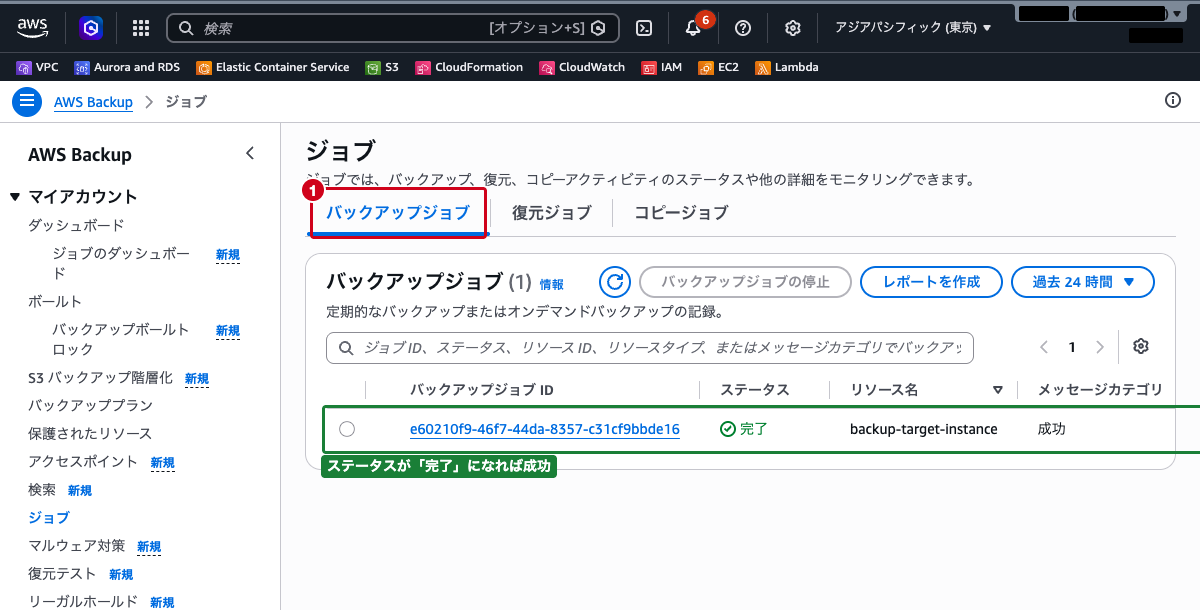Open 復元テスト in sidebar
1200x610 pixels.
point(62,573)
